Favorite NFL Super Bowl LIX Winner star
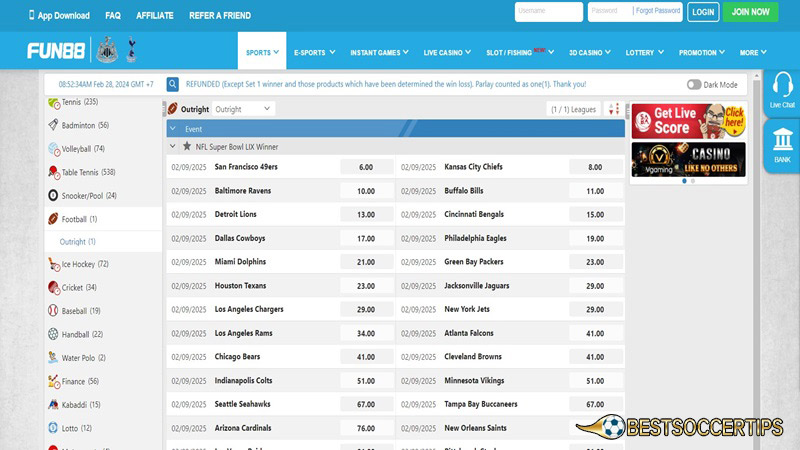Screen dimensions: 800x450 pyautogui.click(x=187, y=146)
